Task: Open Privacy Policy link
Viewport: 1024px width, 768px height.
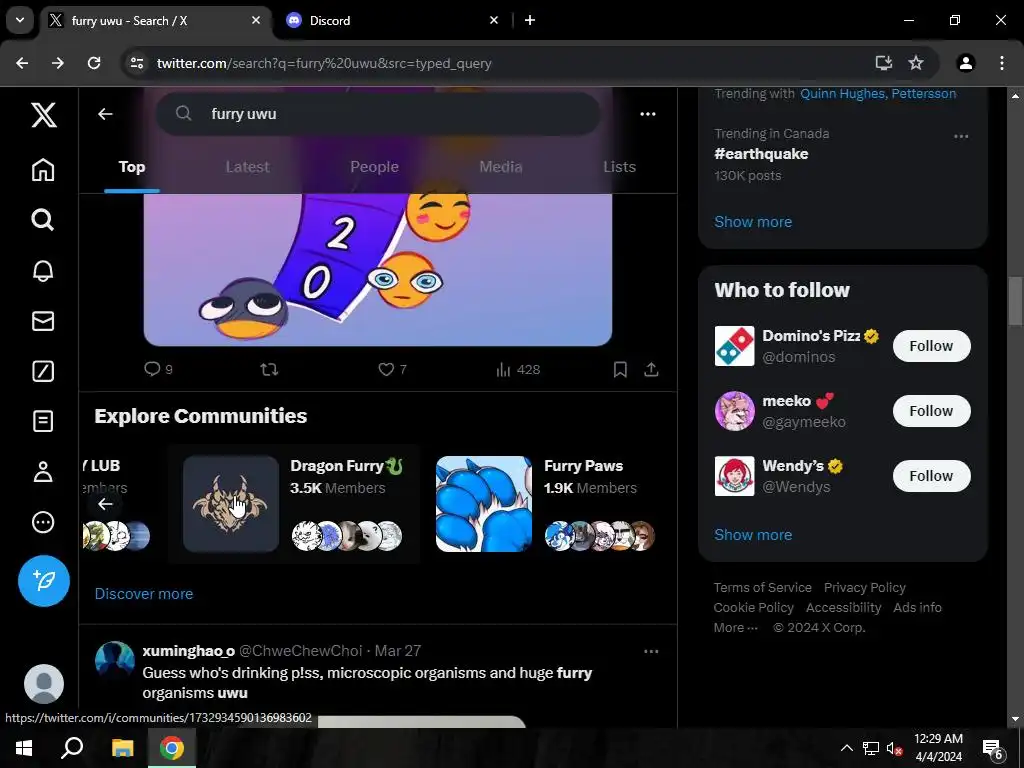Action: (865, 587)
